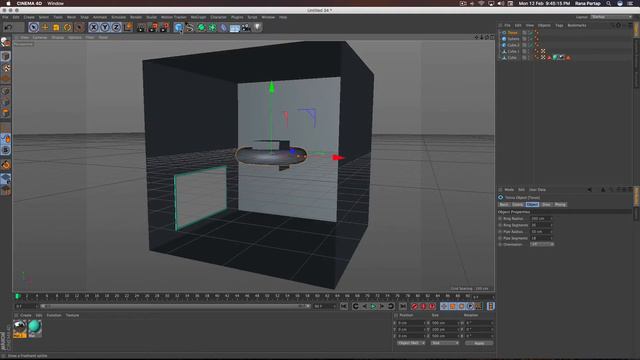Open the Size mode dropdown
The image size is (640, 360).
point(445,343)
